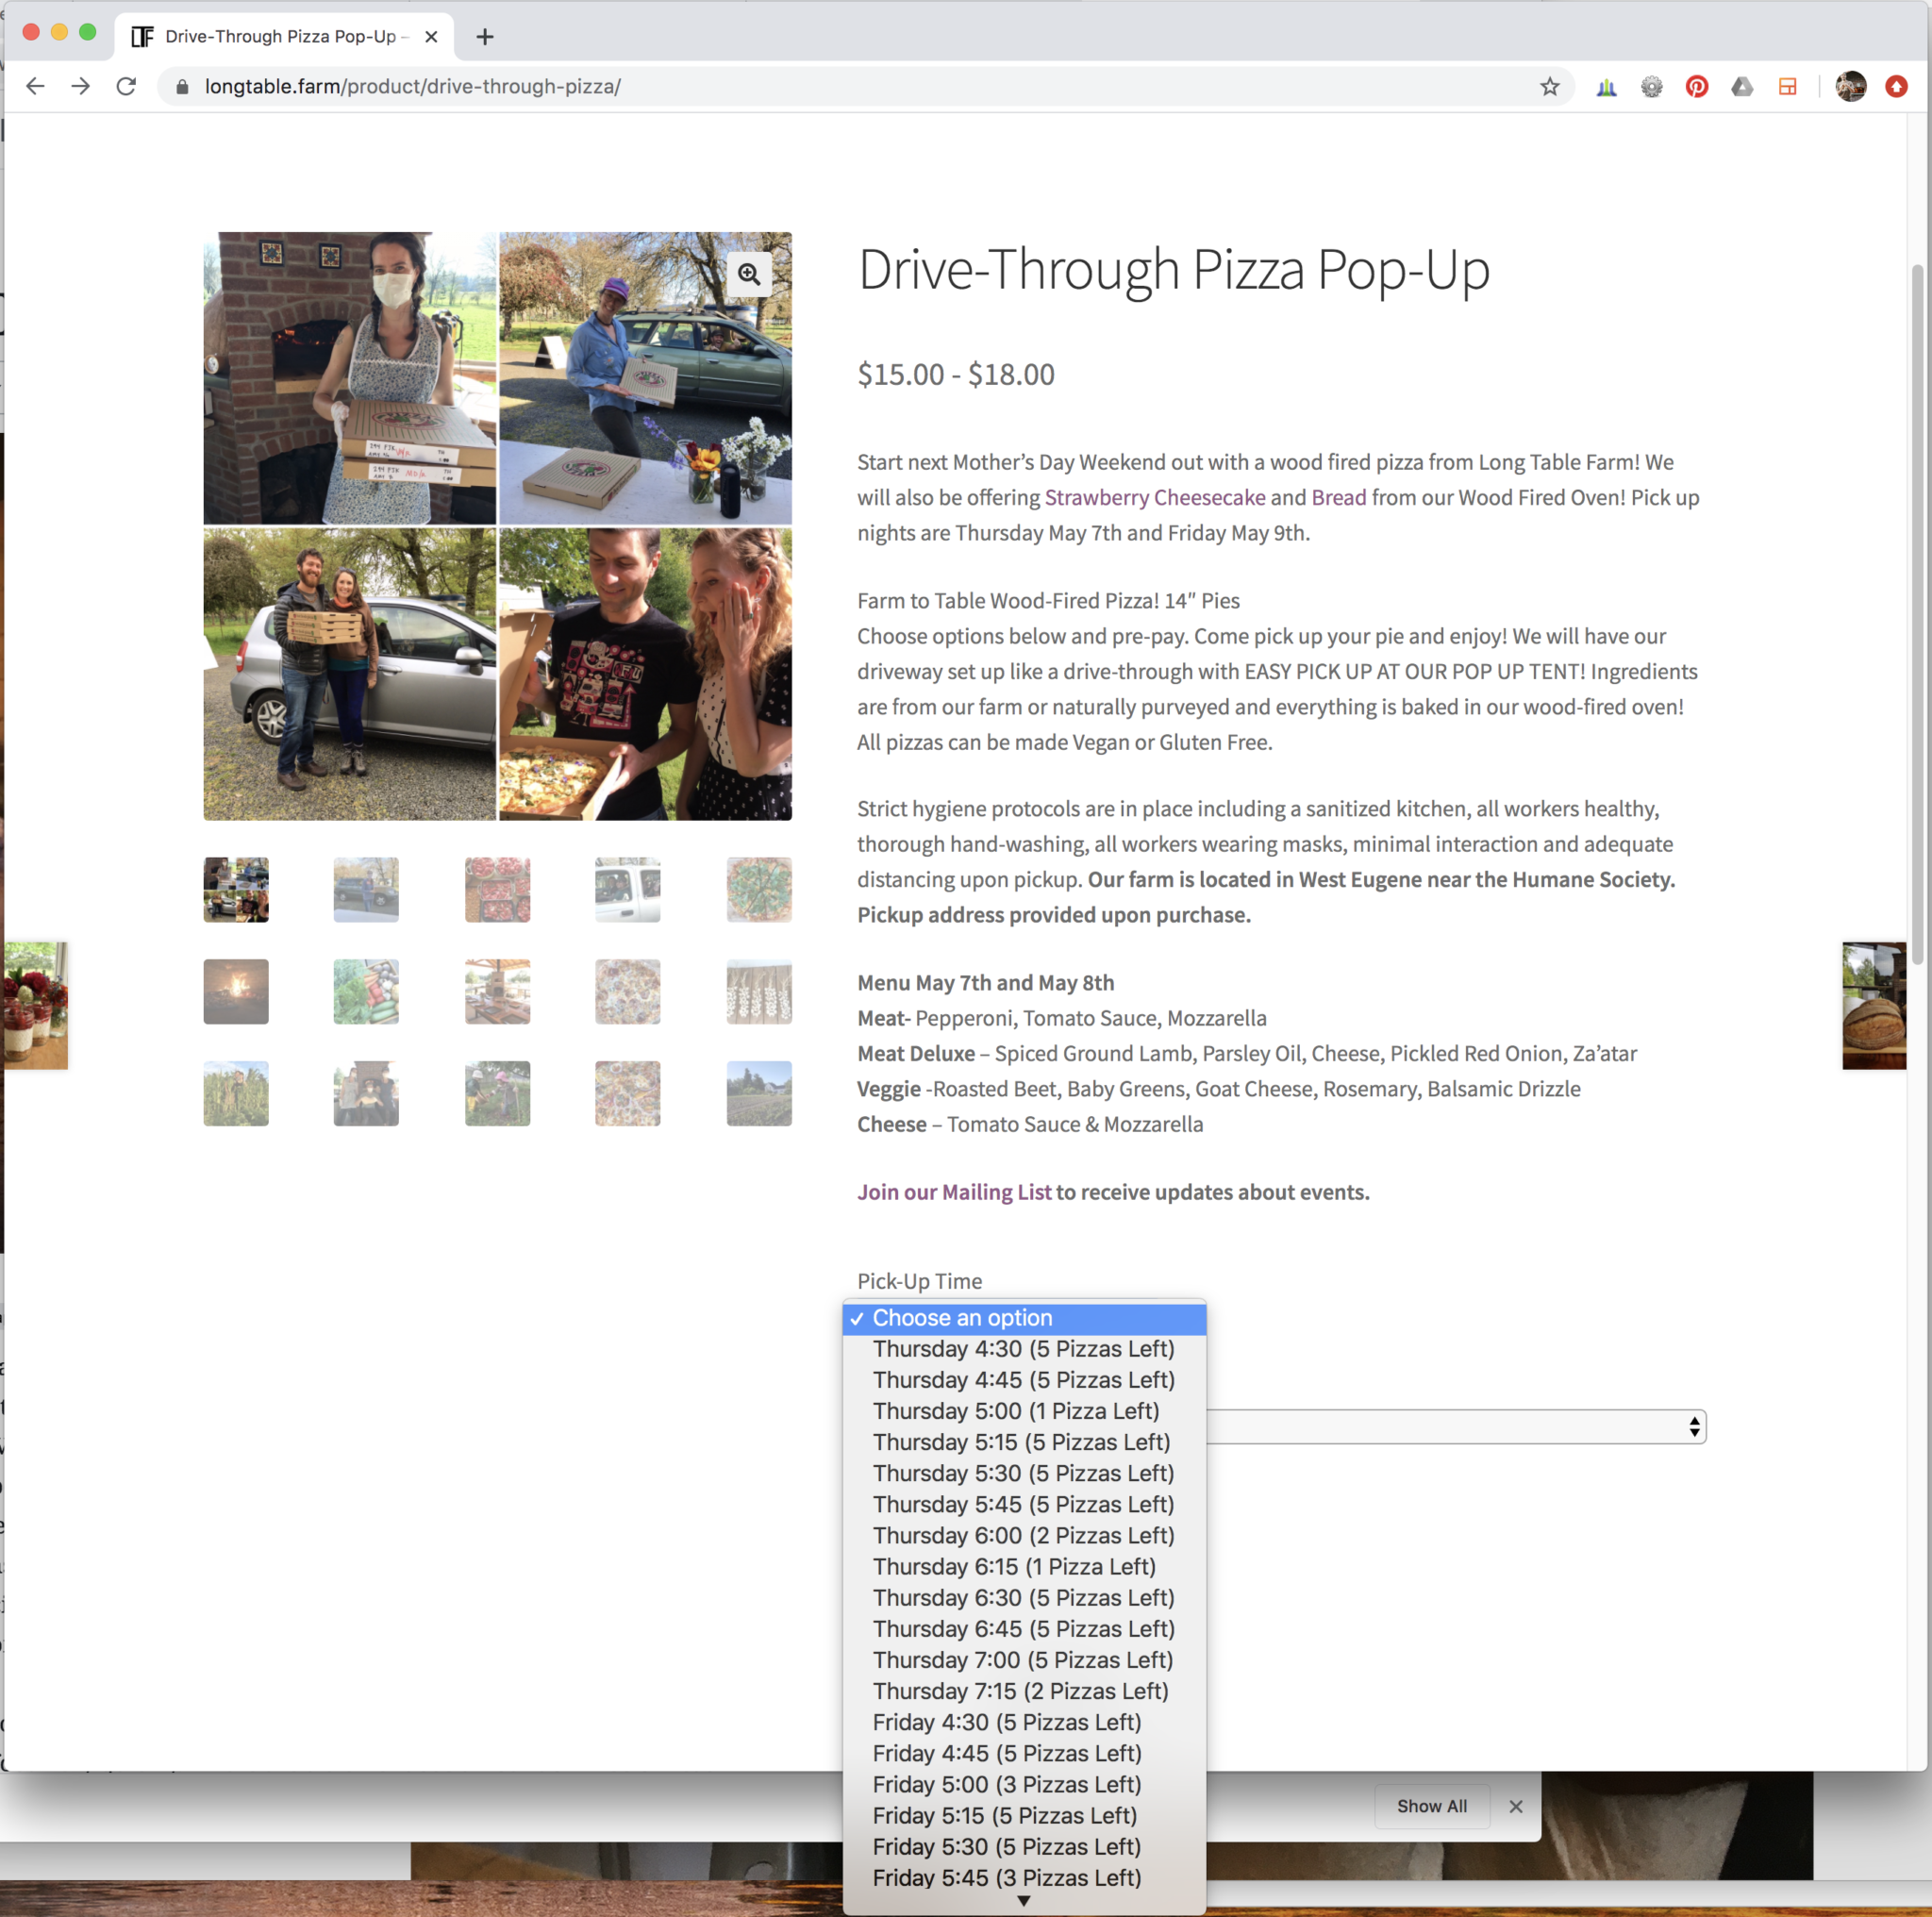Select the strawberries gallery thumbnail

[x=497, y=889]
